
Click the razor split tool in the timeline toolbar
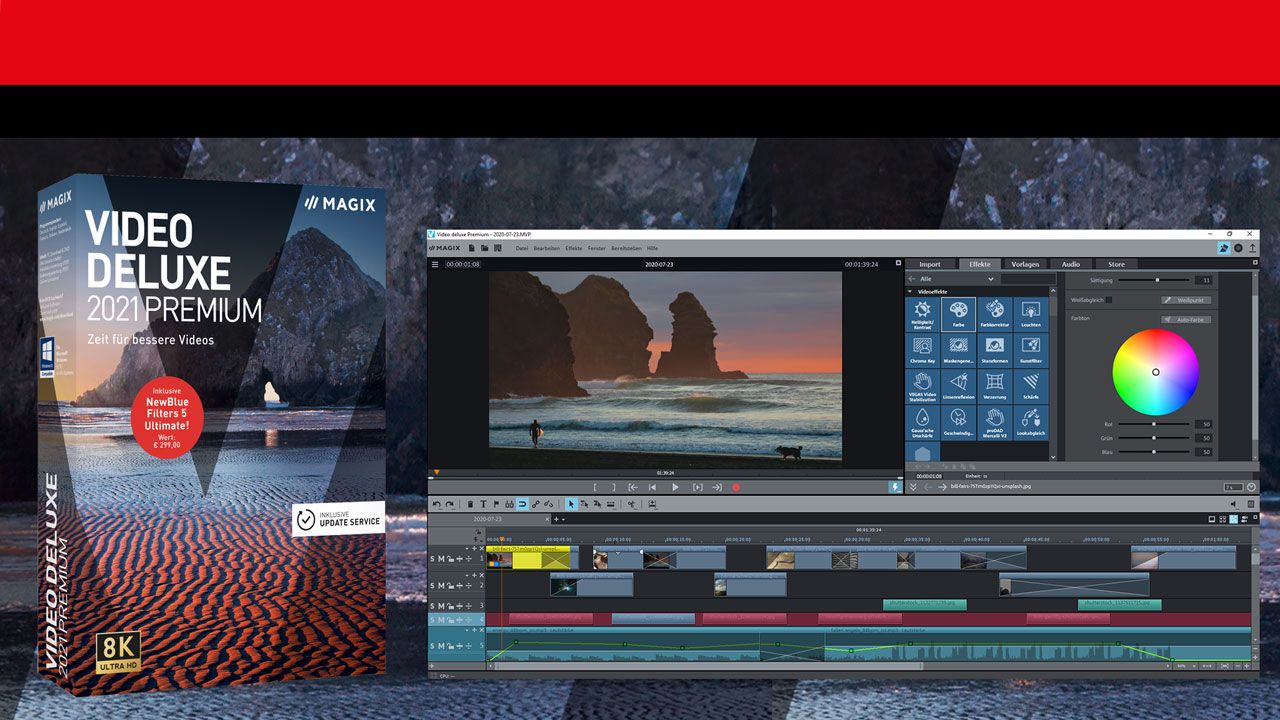[631, 504]
